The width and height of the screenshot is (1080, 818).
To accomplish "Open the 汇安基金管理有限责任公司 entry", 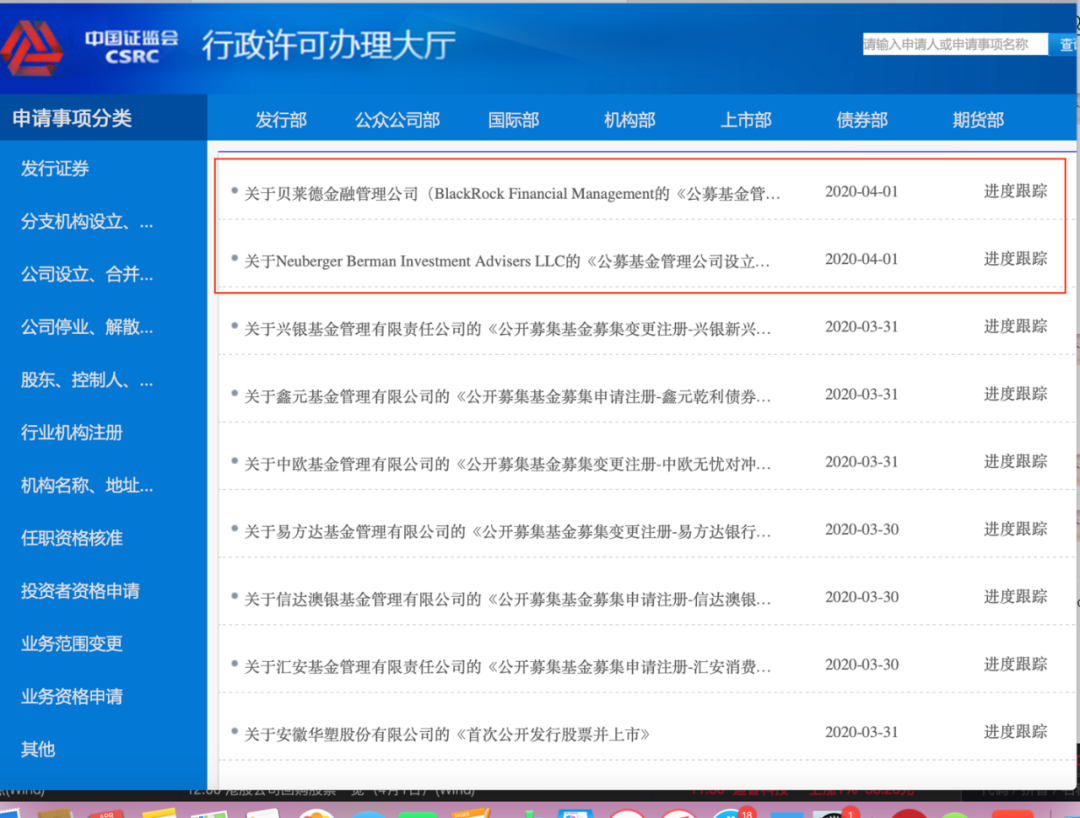I will 508,667.
